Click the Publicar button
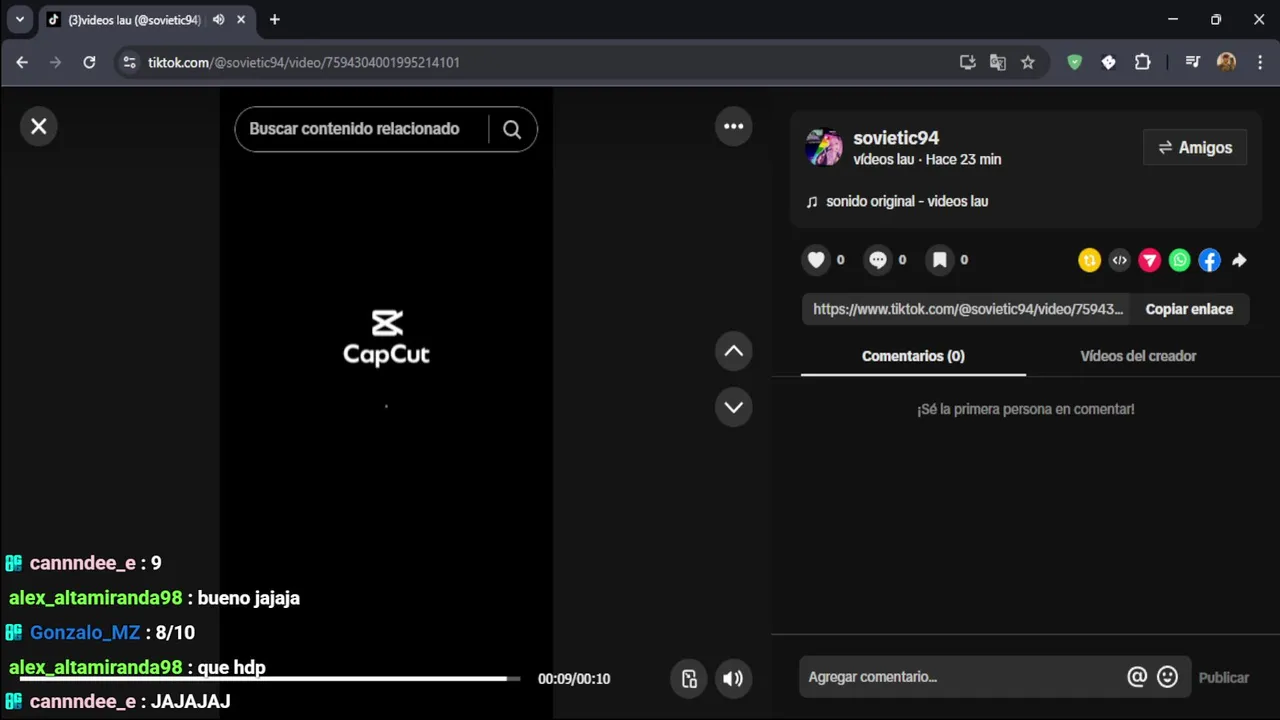This screenshot has width=1280, height=720. 1224,677
